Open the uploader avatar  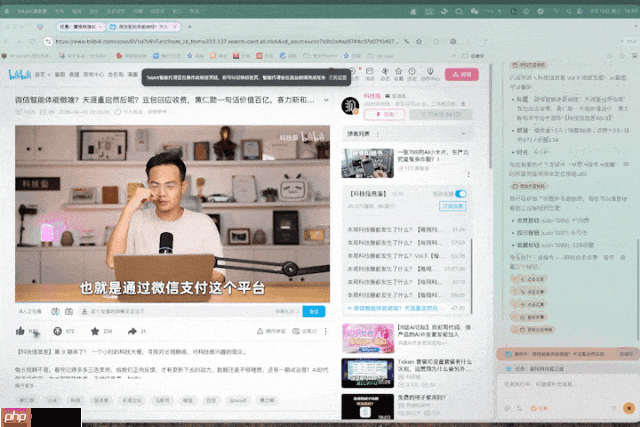[x=350, y=106]
